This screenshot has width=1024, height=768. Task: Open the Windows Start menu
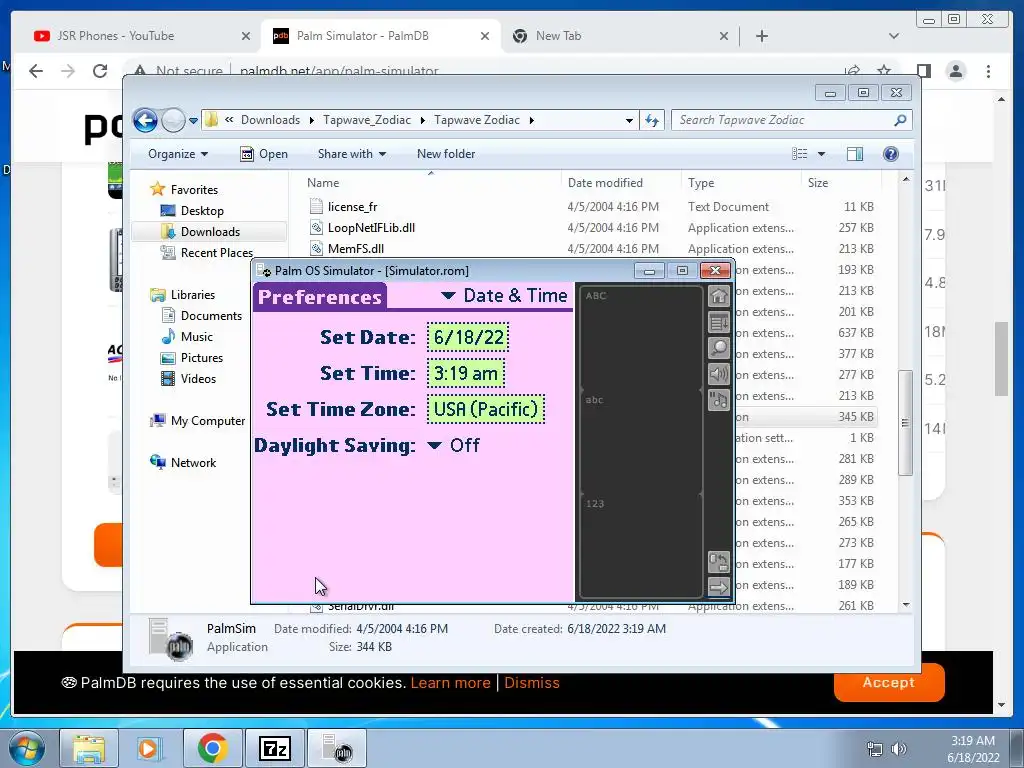coord(26,748)
